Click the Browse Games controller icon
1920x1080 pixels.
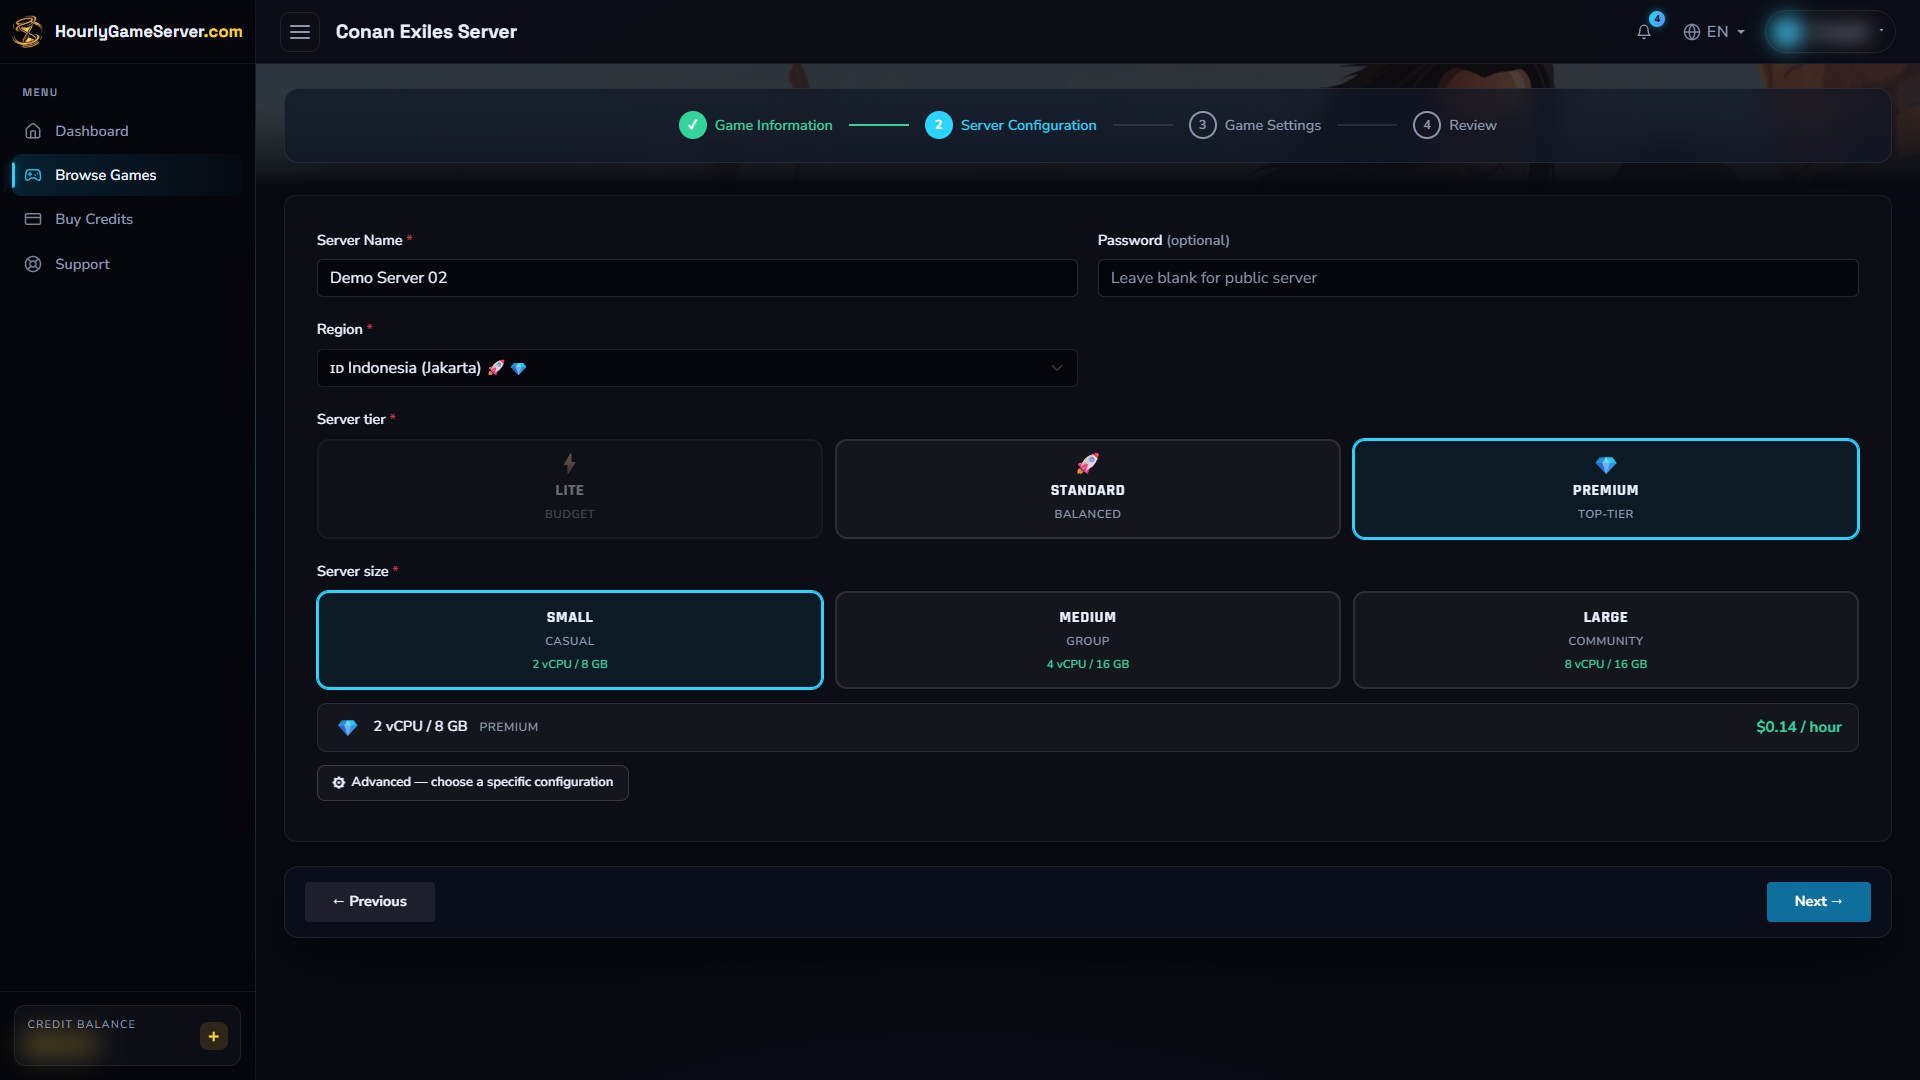click(x=33, y=175)
